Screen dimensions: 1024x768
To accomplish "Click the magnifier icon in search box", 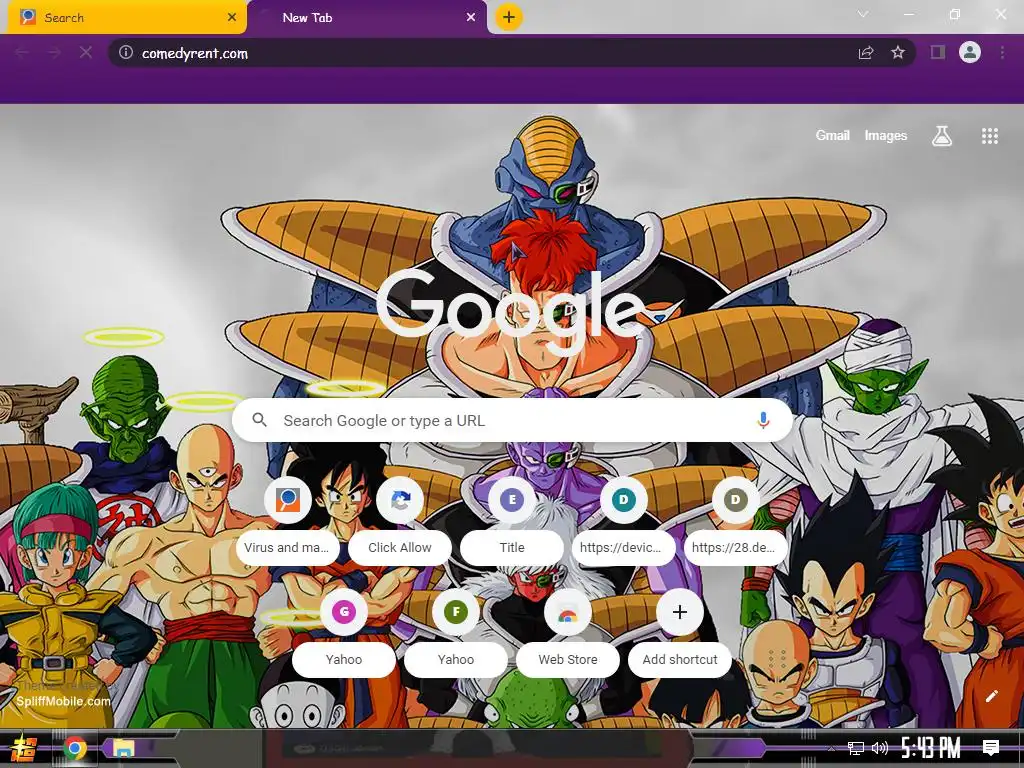I will [x=259, y=420].
